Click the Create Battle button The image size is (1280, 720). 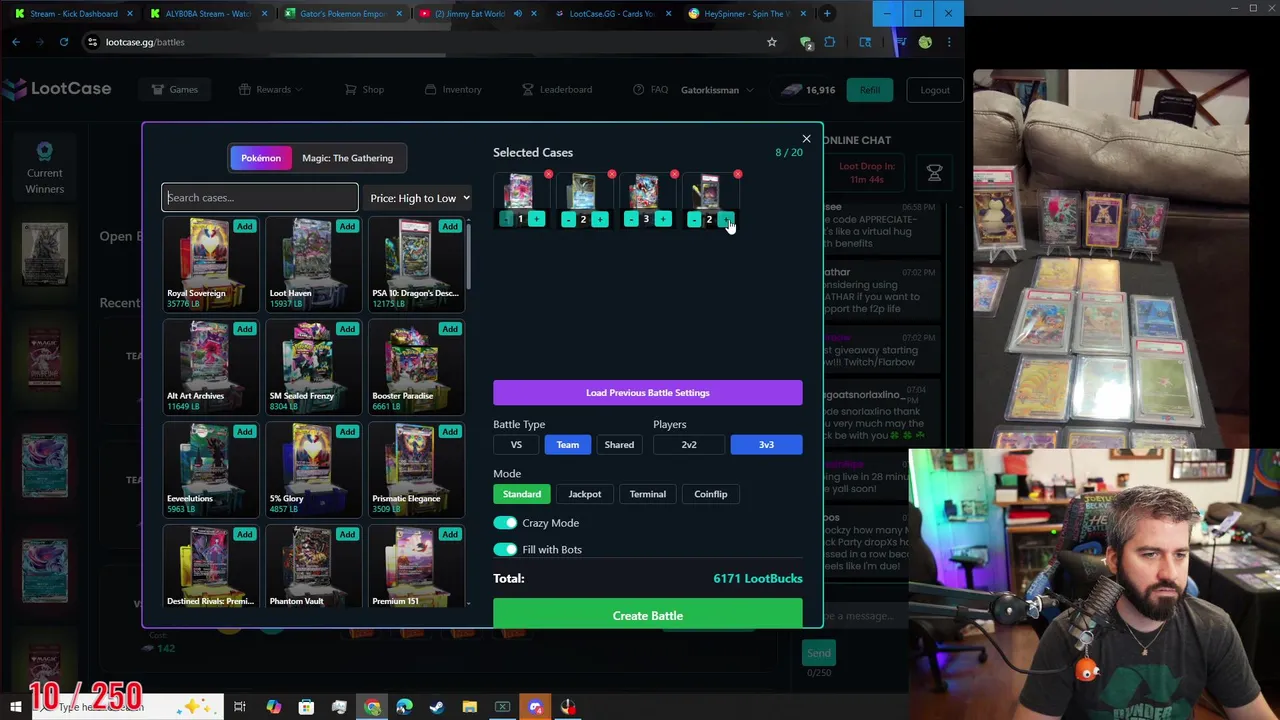point(647,614)
